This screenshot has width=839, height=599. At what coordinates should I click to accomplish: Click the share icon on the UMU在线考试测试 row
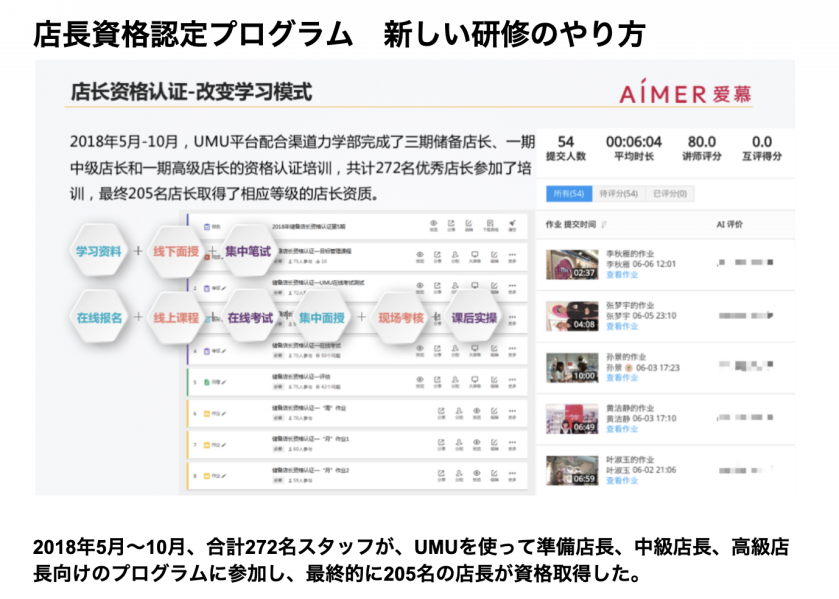coord(437,286)
